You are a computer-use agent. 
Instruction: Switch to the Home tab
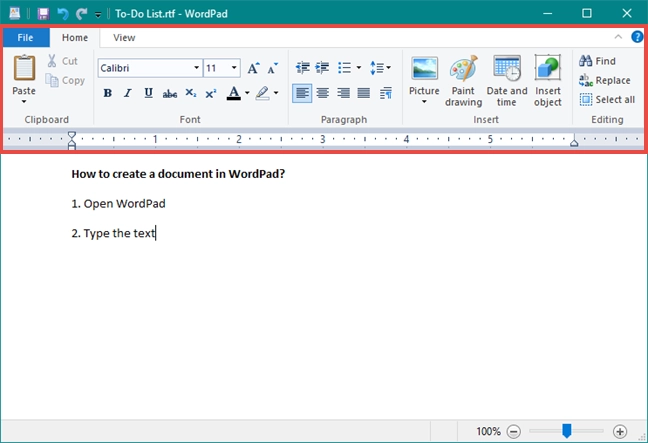click(75, 38)
